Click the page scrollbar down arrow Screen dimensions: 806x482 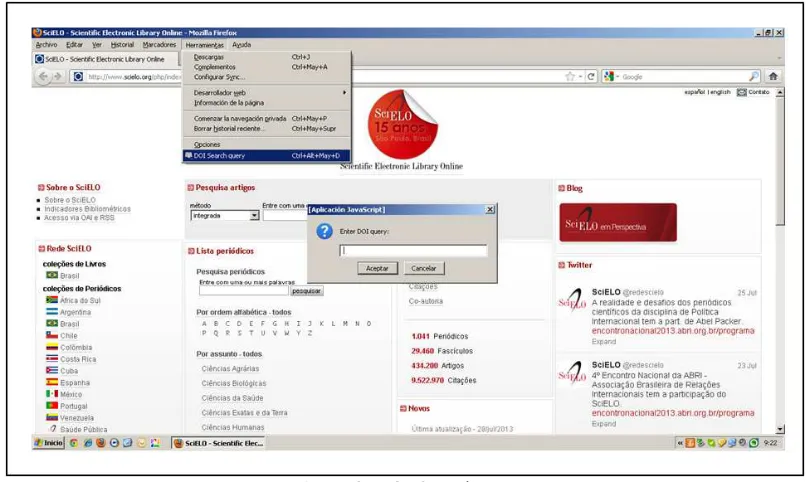[780, 429]
